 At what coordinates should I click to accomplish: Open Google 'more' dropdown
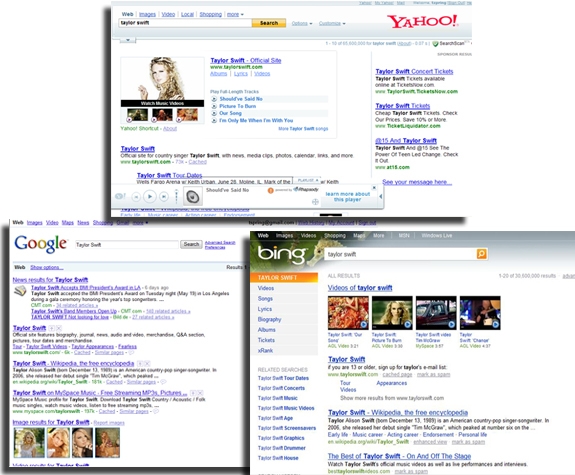tap(140, 223)
